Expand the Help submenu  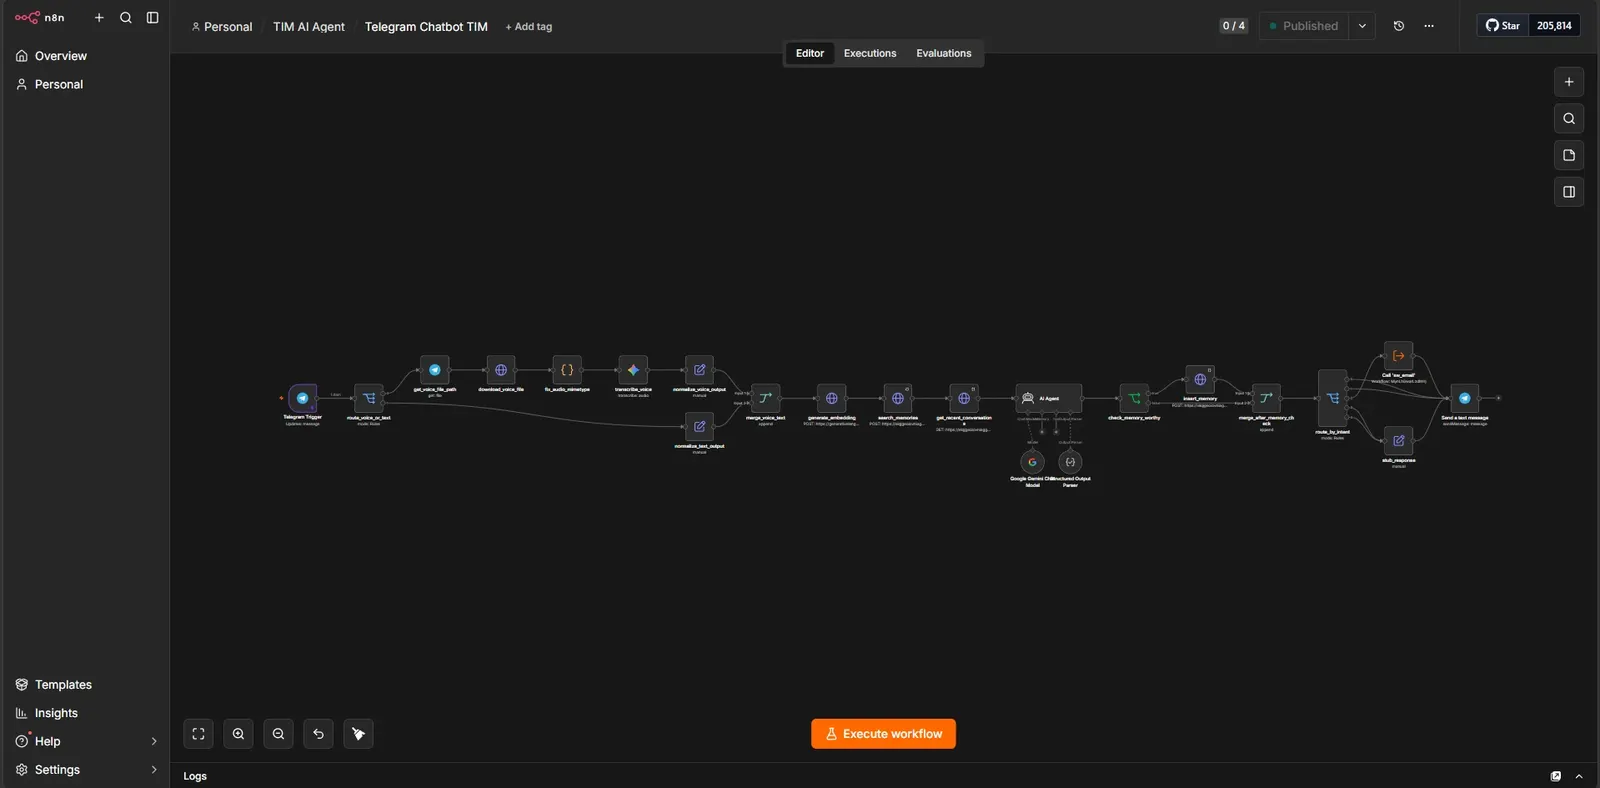point(154,741)
